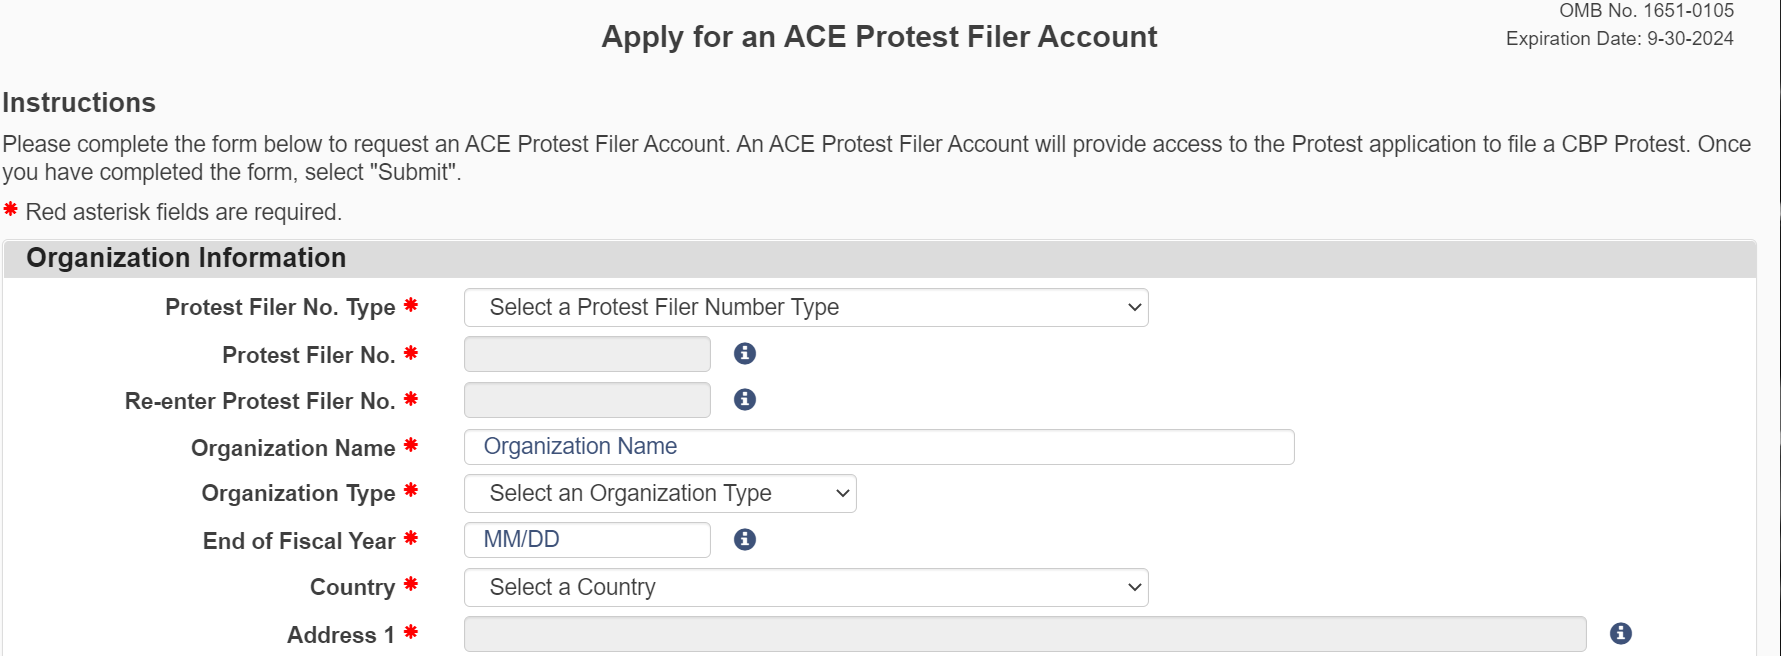
Task: Focus the Re-enter Protest Filer No. input box
Action: click(x=587, y=400)
